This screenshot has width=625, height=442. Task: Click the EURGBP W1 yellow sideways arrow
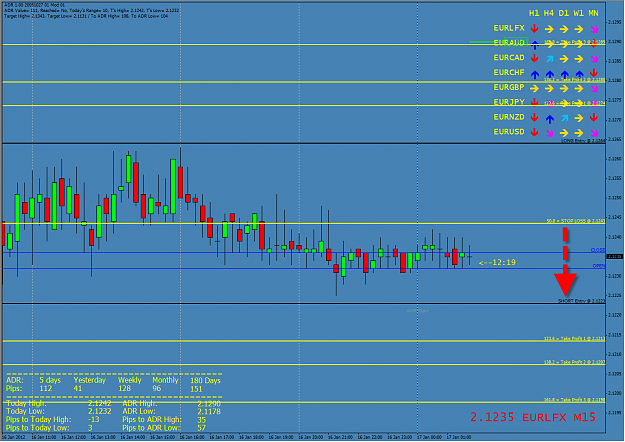[579, 88]
